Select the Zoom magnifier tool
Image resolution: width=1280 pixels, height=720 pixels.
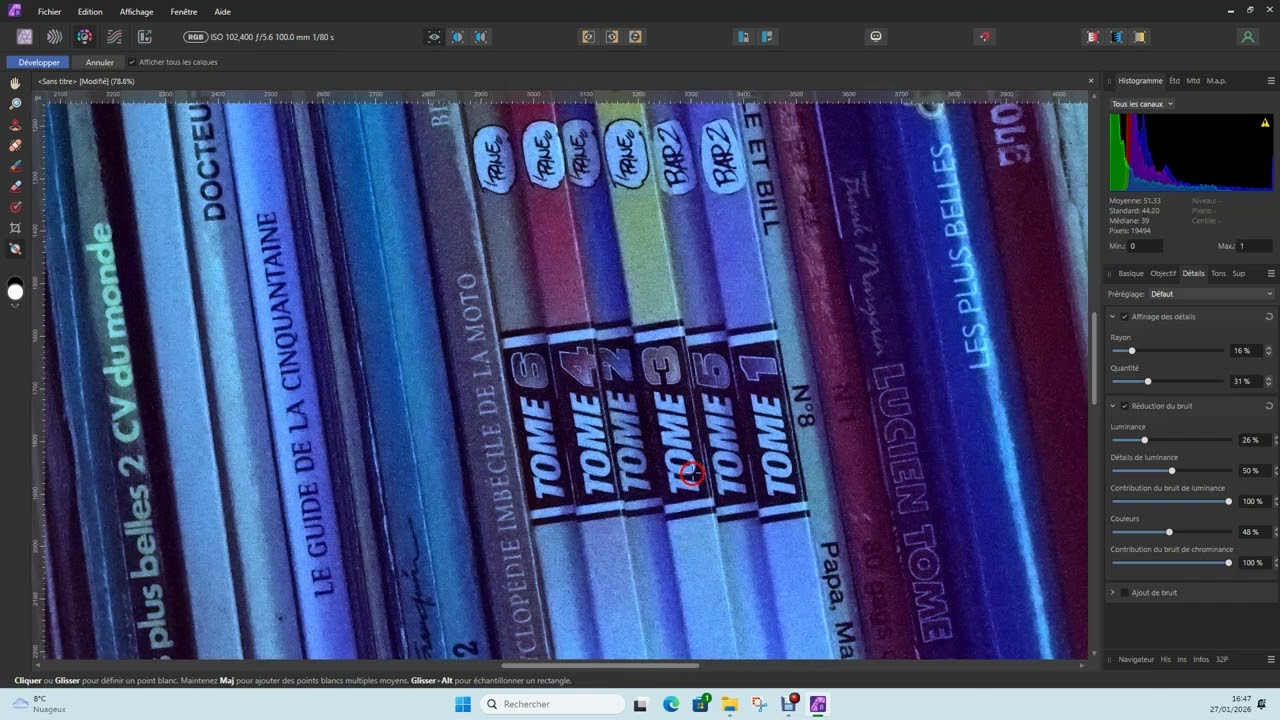coord(15,104)
